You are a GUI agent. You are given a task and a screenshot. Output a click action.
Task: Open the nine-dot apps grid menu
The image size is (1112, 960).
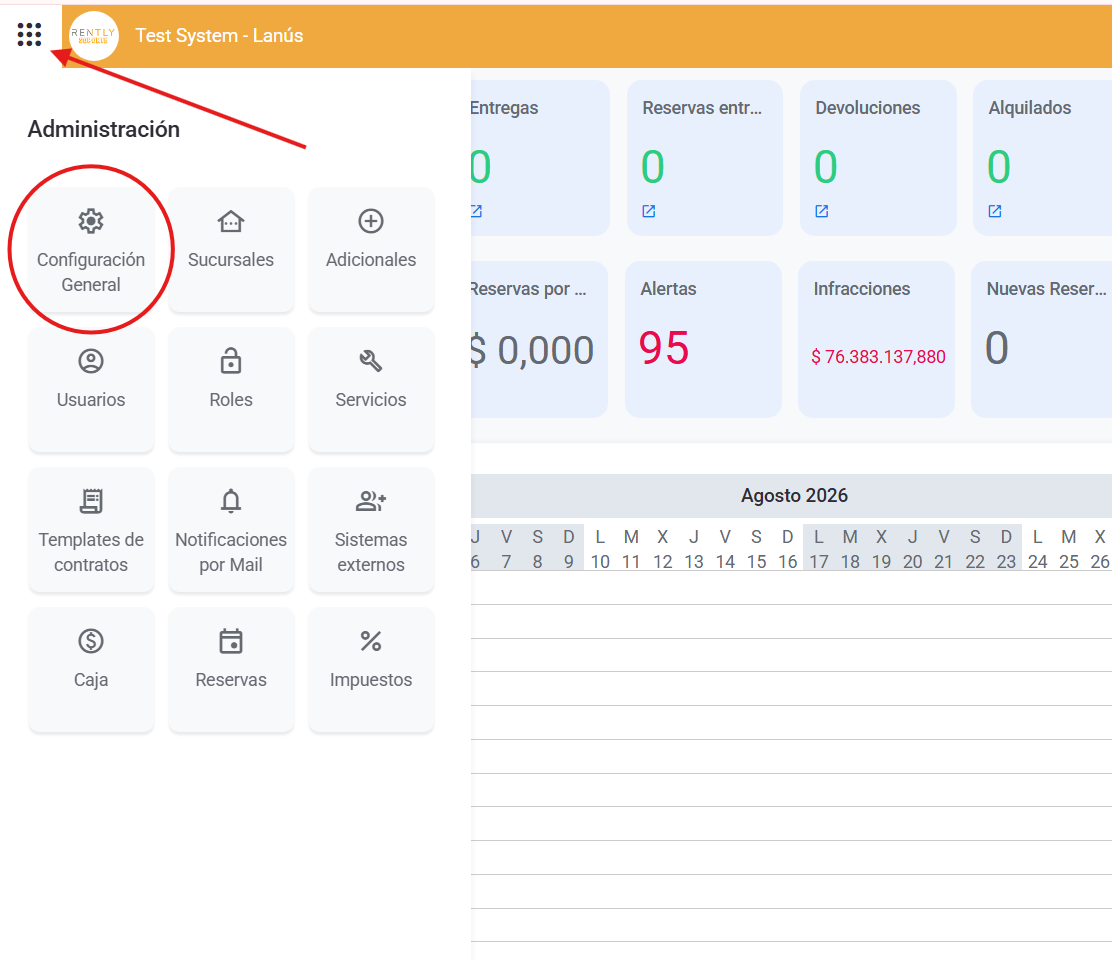click(x=29, y=34)
